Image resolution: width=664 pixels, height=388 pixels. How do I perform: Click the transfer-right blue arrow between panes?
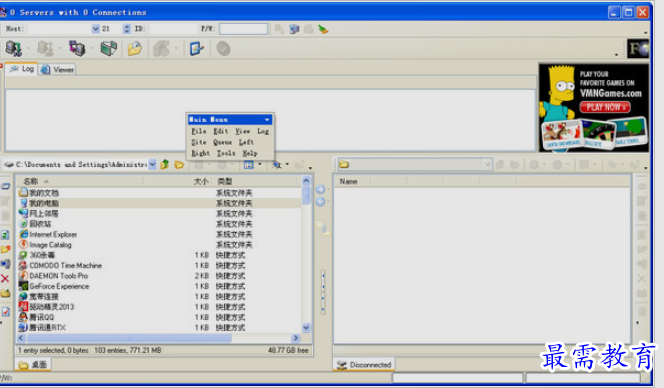coord(321,189)
